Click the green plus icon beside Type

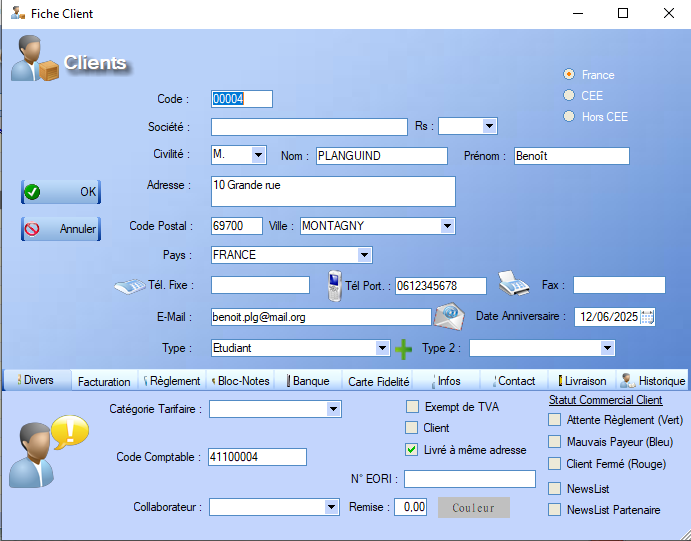click(x=403, y=348)
